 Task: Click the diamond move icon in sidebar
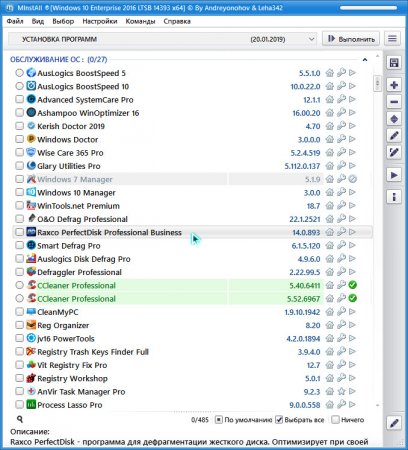394,119
